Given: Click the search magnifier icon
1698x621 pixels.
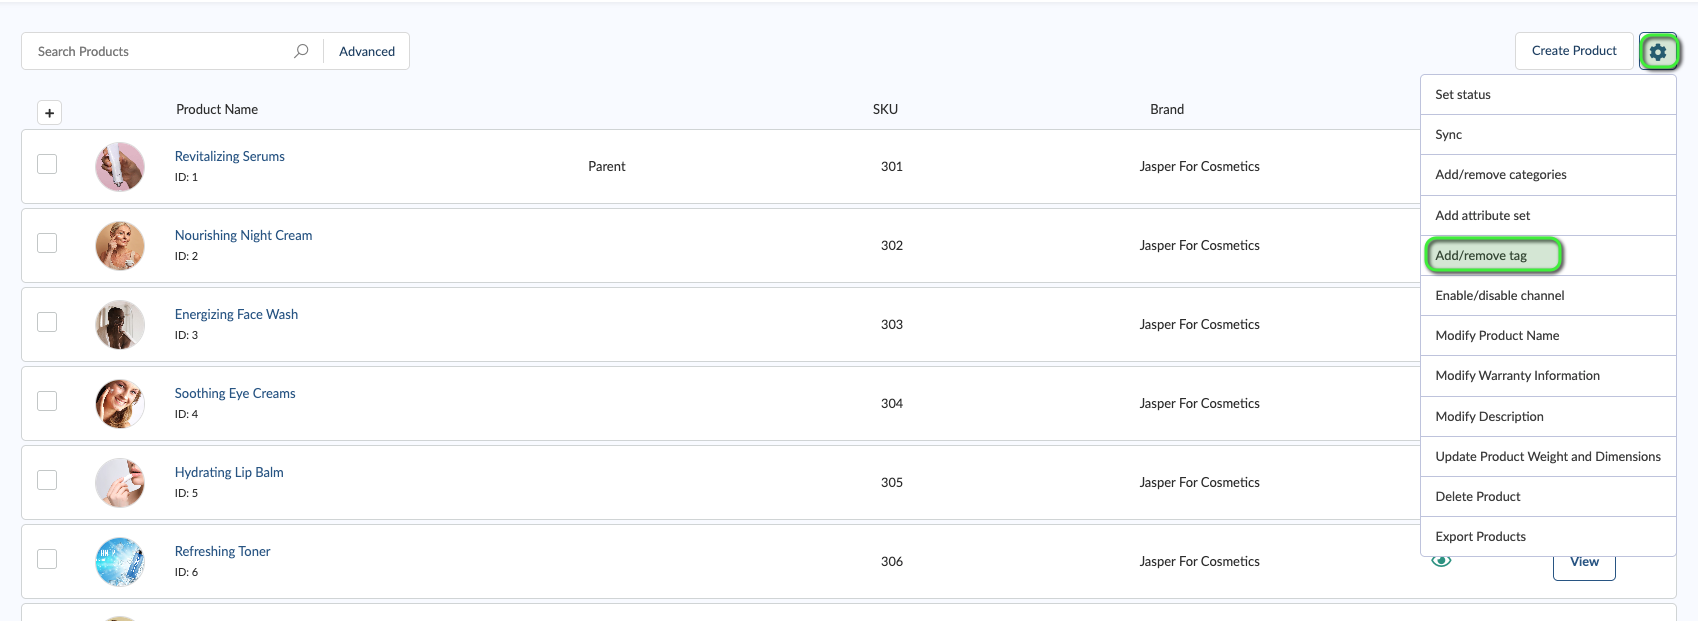Looking at the screenshot, I should [301, 51].
